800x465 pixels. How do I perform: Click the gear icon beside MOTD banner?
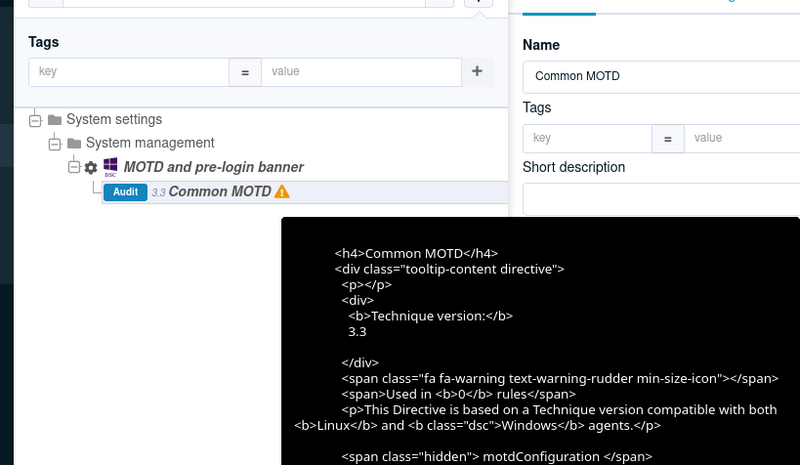[91, 167]
